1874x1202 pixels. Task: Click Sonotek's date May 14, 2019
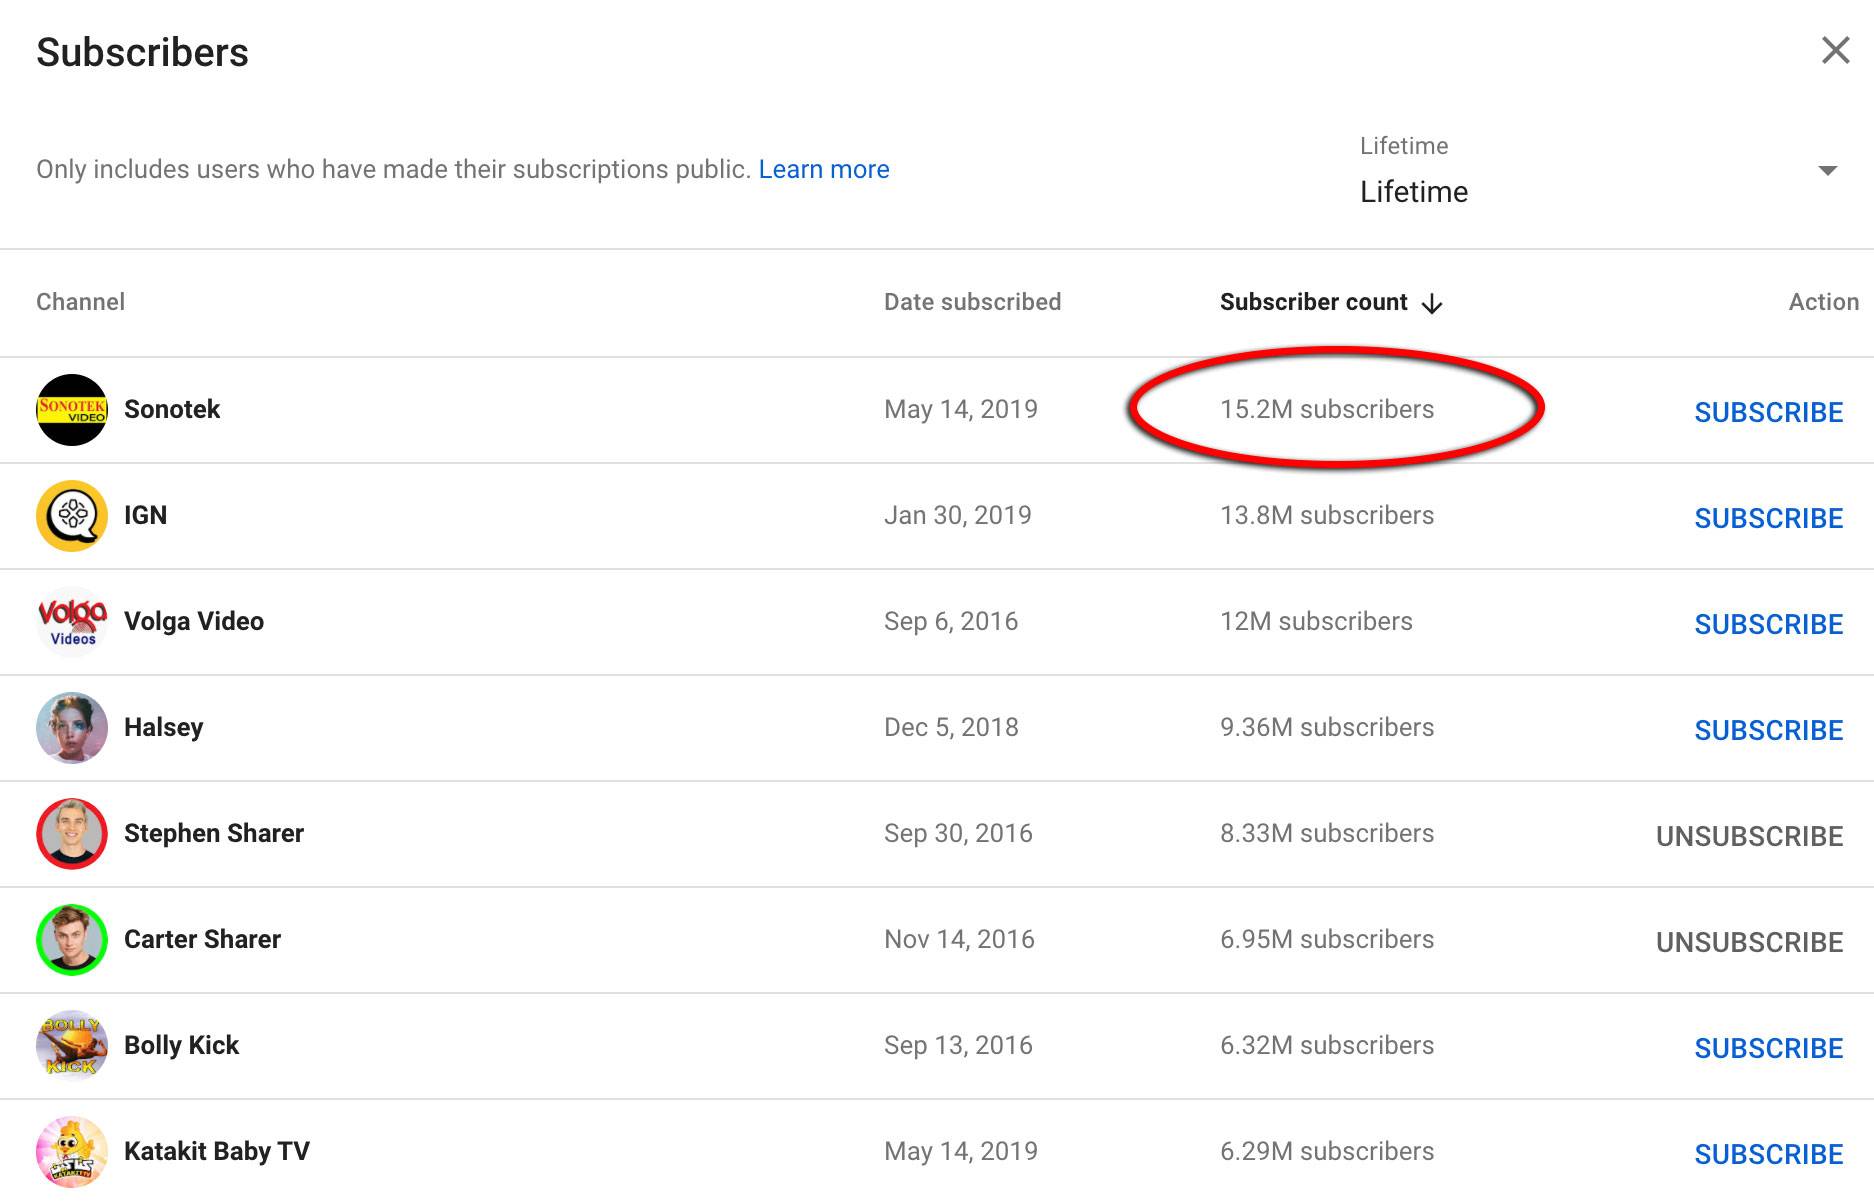961,409
